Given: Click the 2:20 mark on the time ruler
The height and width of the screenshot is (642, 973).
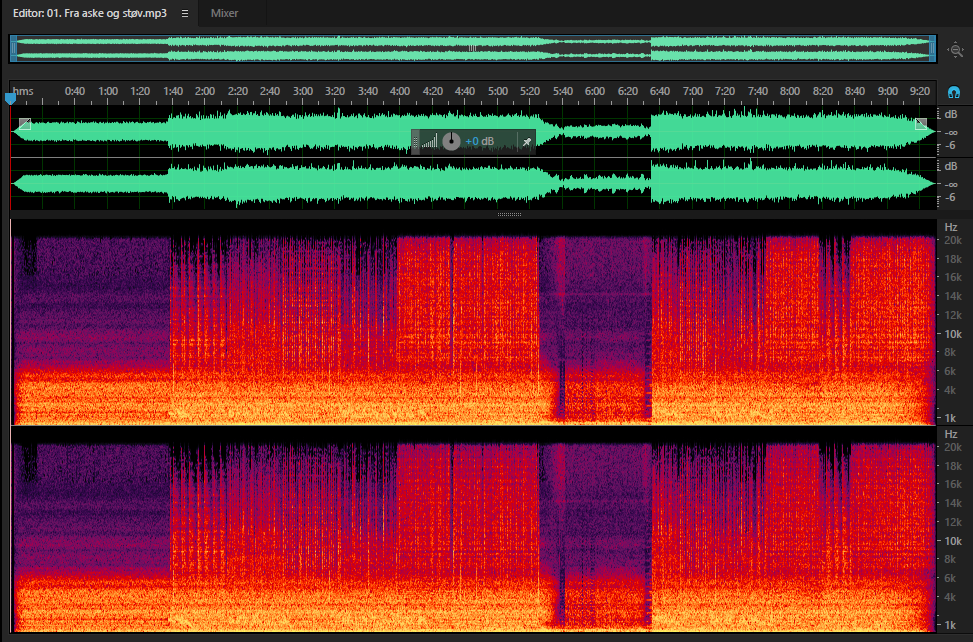Looking at the screenshot, I should pos(238,91).
